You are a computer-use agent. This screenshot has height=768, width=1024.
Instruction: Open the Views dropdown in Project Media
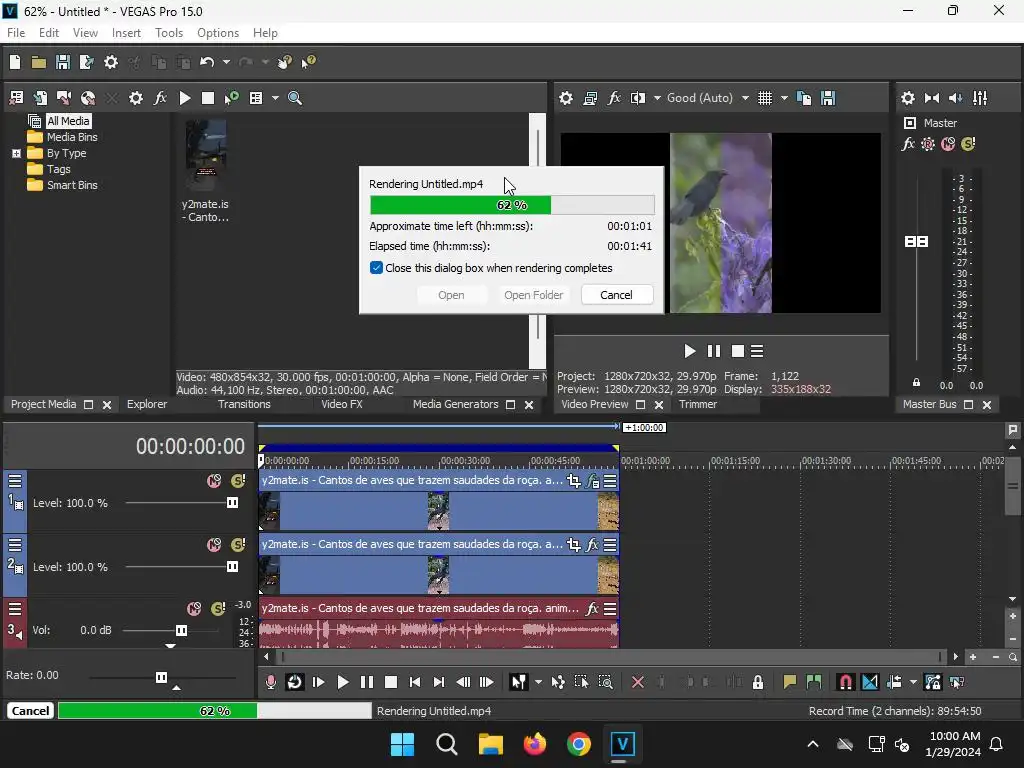tap(275, 98)
